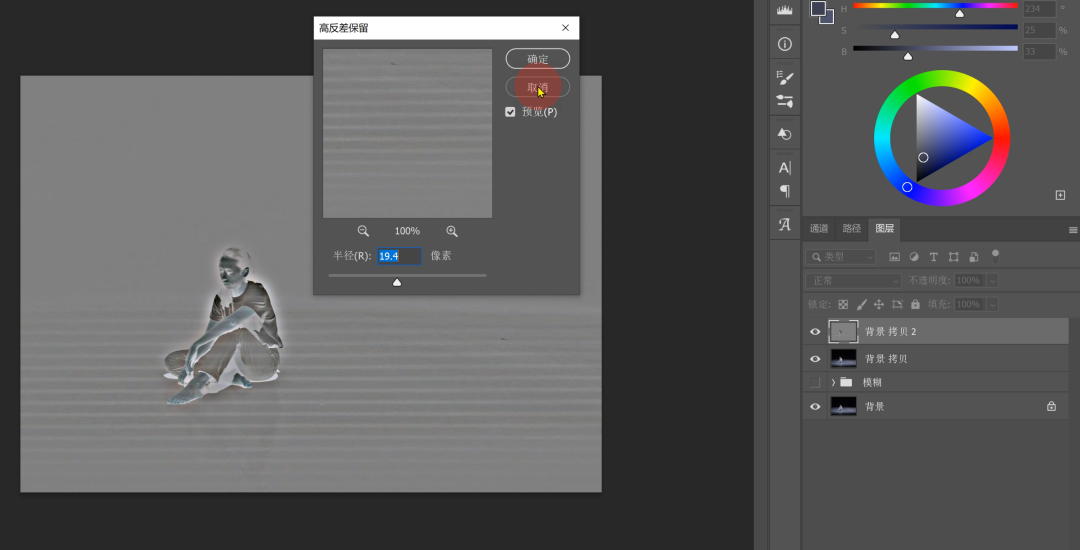Screen dimensions: 1080x550
Task: Click the S value field
Action: click(x=1039, y=30)
